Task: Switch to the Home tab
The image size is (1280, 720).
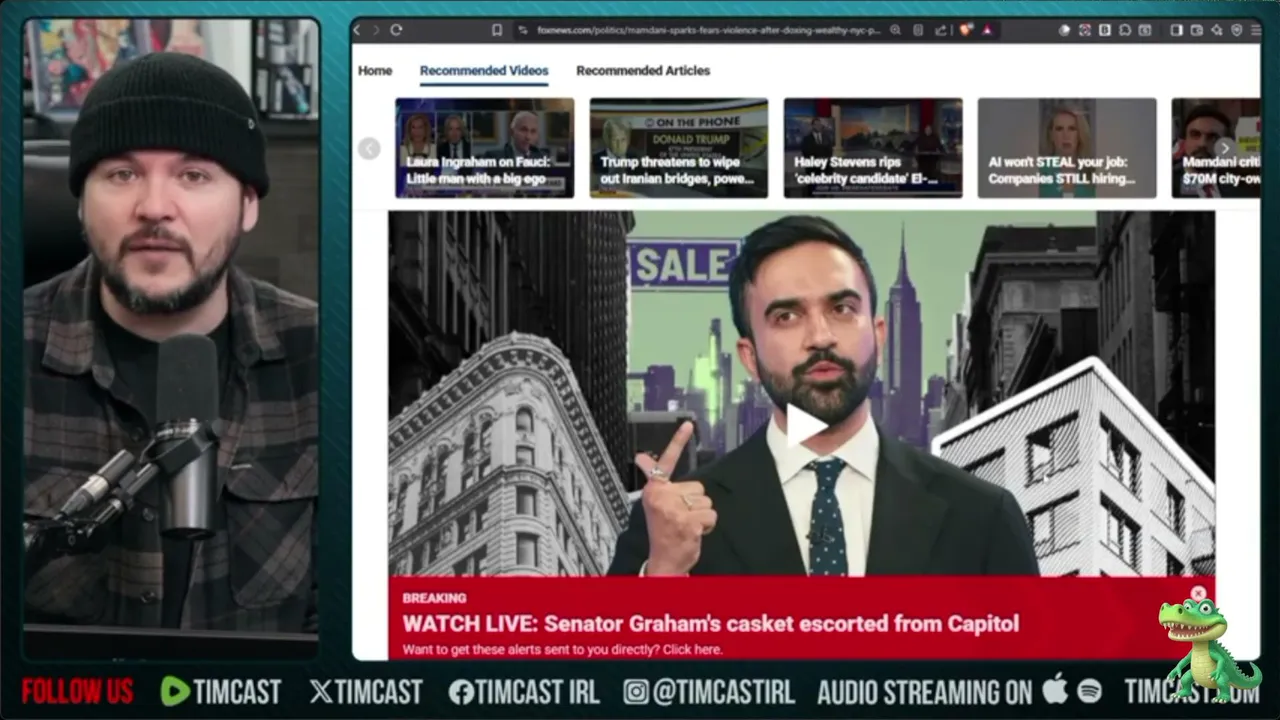Action: (x=375, y=71)
